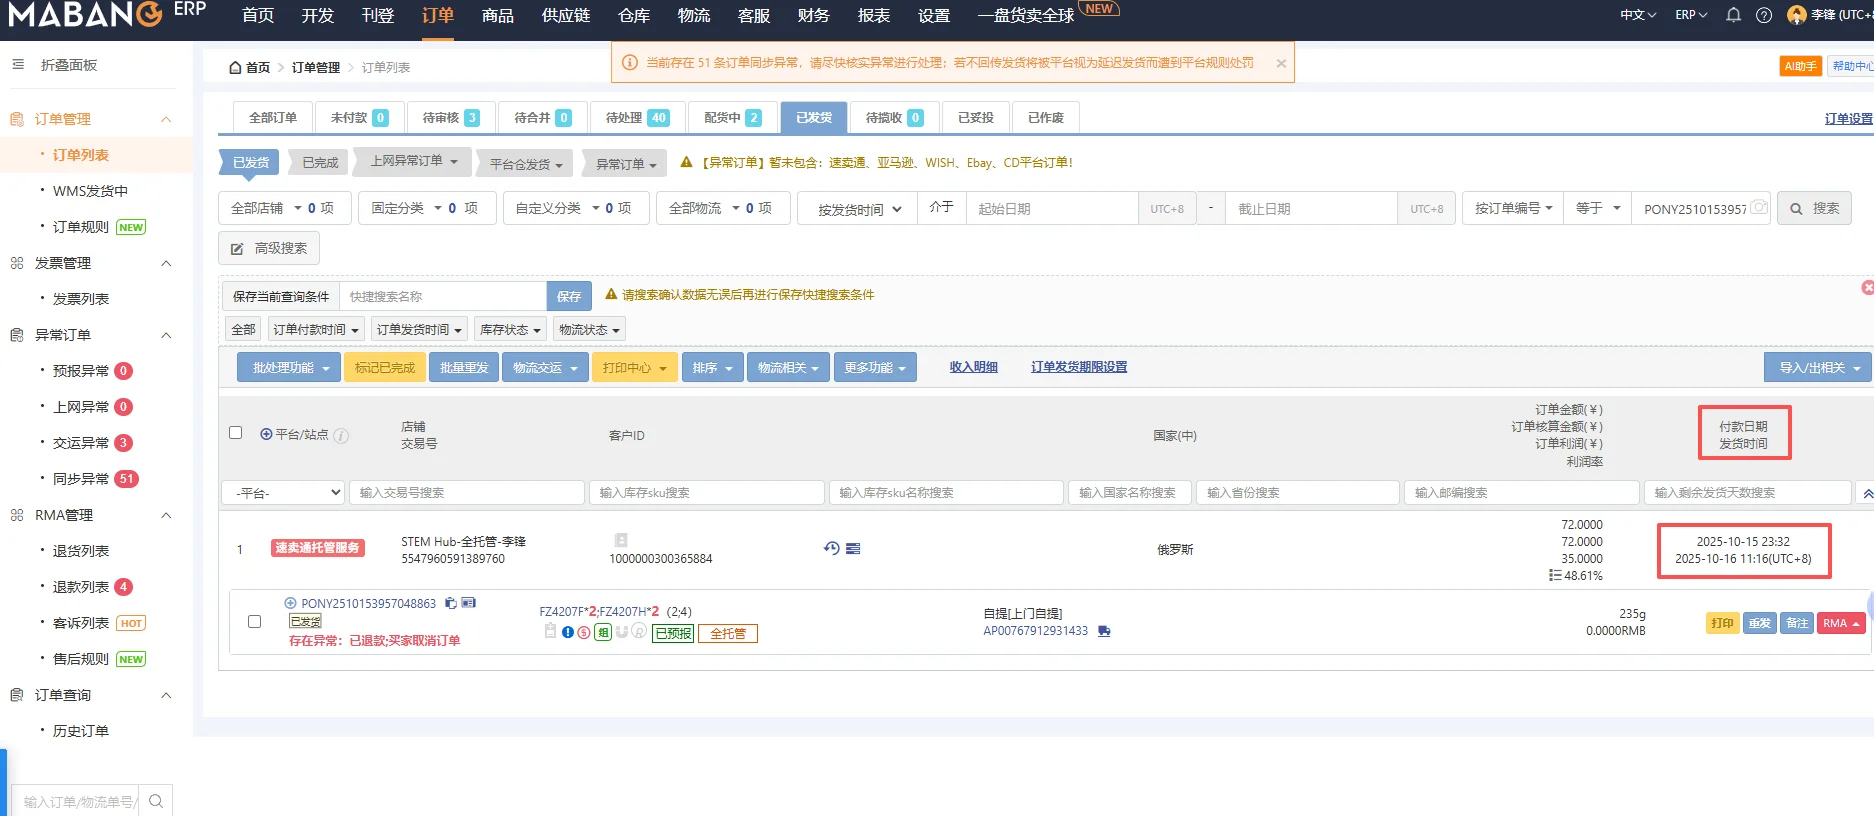Image resolution: width=1874 pixels, height=816 pixels.
Task: Switch to the 待处理 order tab
Action: tap(636, 117)
